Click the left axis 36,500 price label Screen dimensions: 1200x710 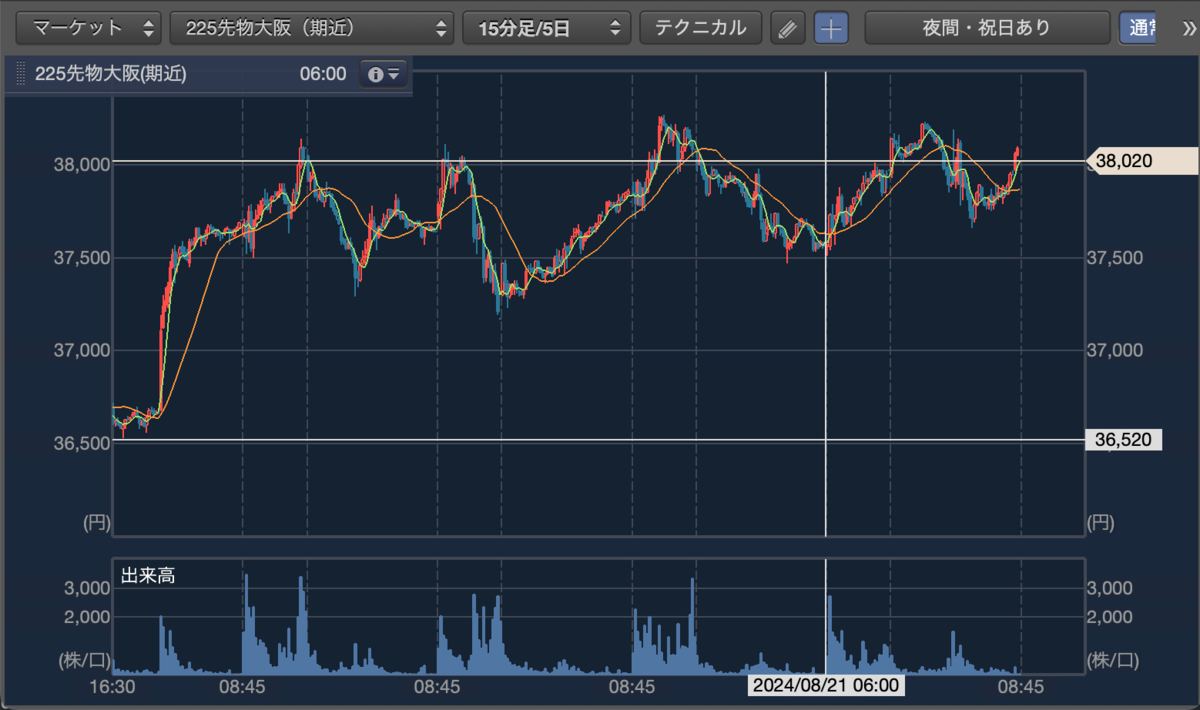(x=80, y=443)
